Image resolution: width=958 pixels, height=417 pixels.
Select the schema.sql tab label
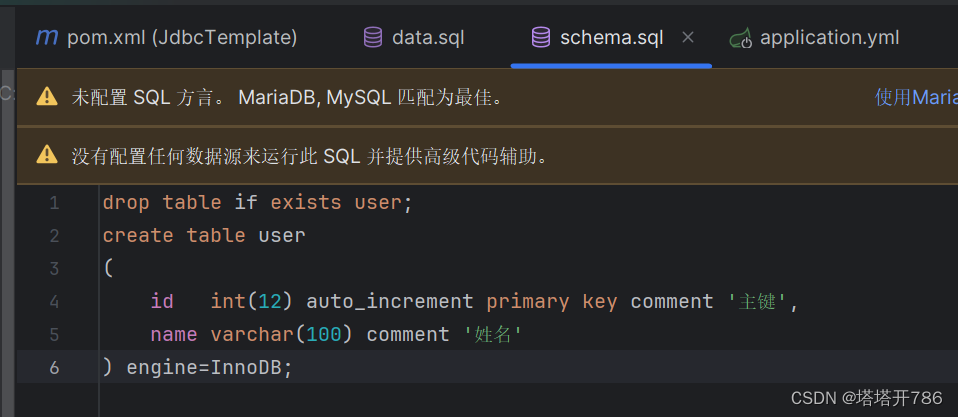pos(611,38)
